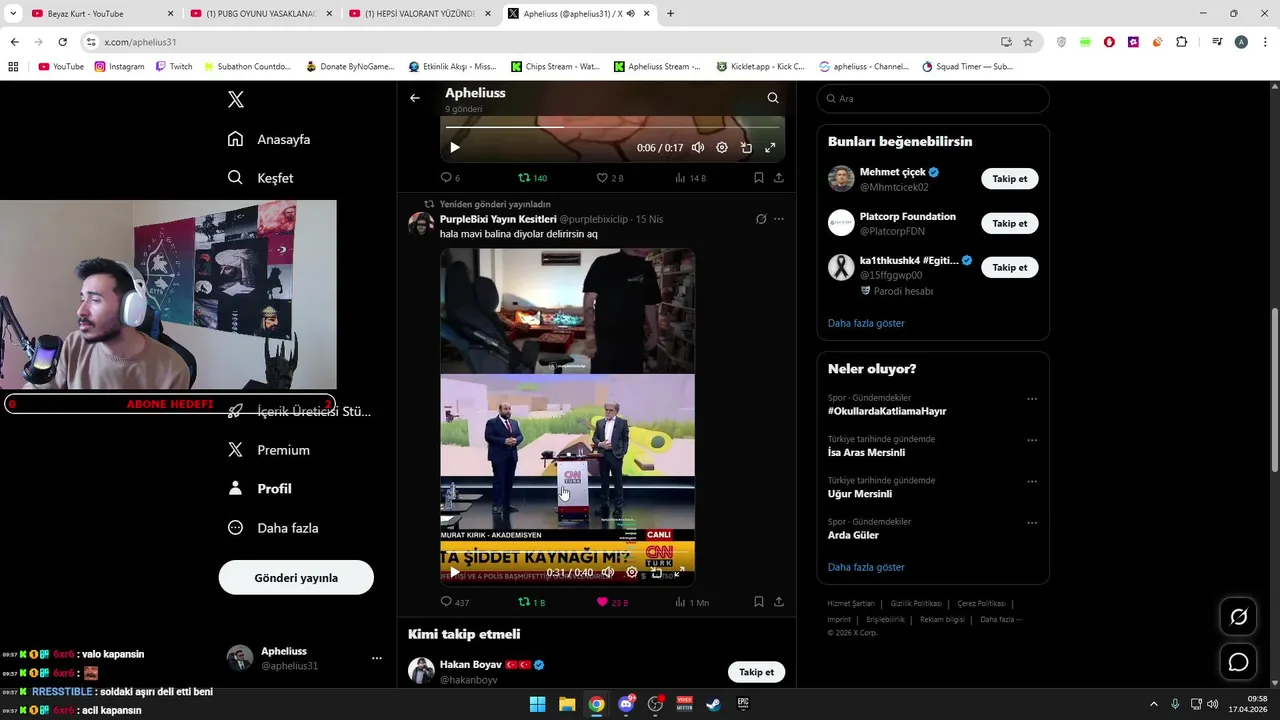Unlike the post with 23 B likes
The height and width of the screenshot is (720, 1280).
(x=612, y=602)
